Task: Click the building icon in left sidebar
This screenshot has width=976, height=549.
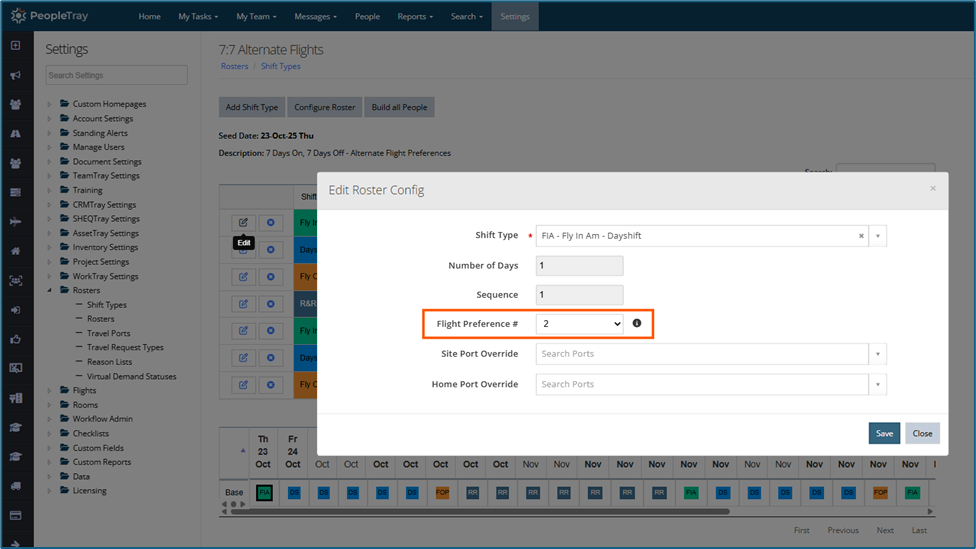Action: pyautogui.click(x=16, y=398)
